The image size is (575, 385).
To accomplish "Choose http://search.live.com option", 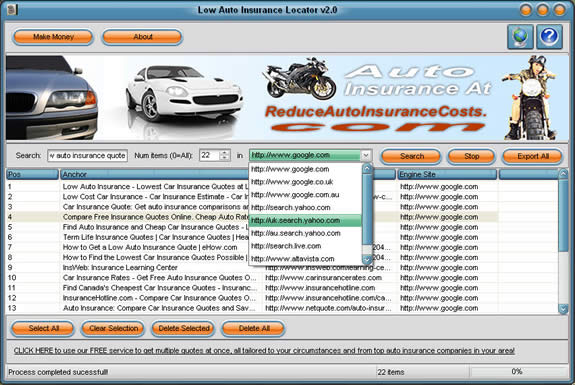I will pos(305,246).
